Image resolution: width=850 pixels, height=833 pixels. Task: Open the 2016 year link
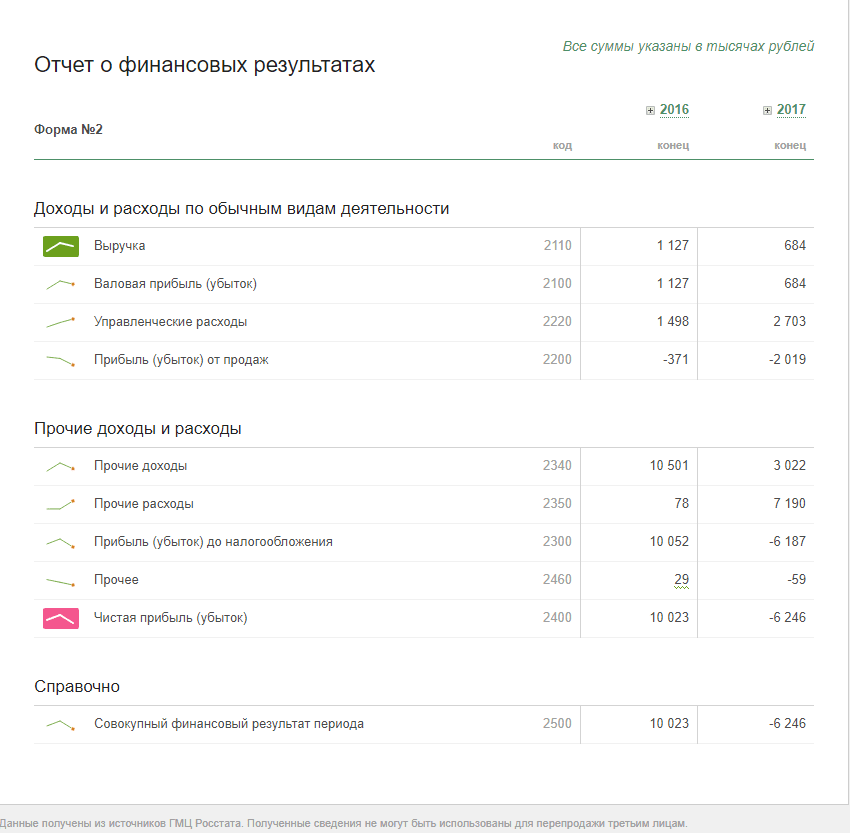pyautogui.click(x=674, y=110)
